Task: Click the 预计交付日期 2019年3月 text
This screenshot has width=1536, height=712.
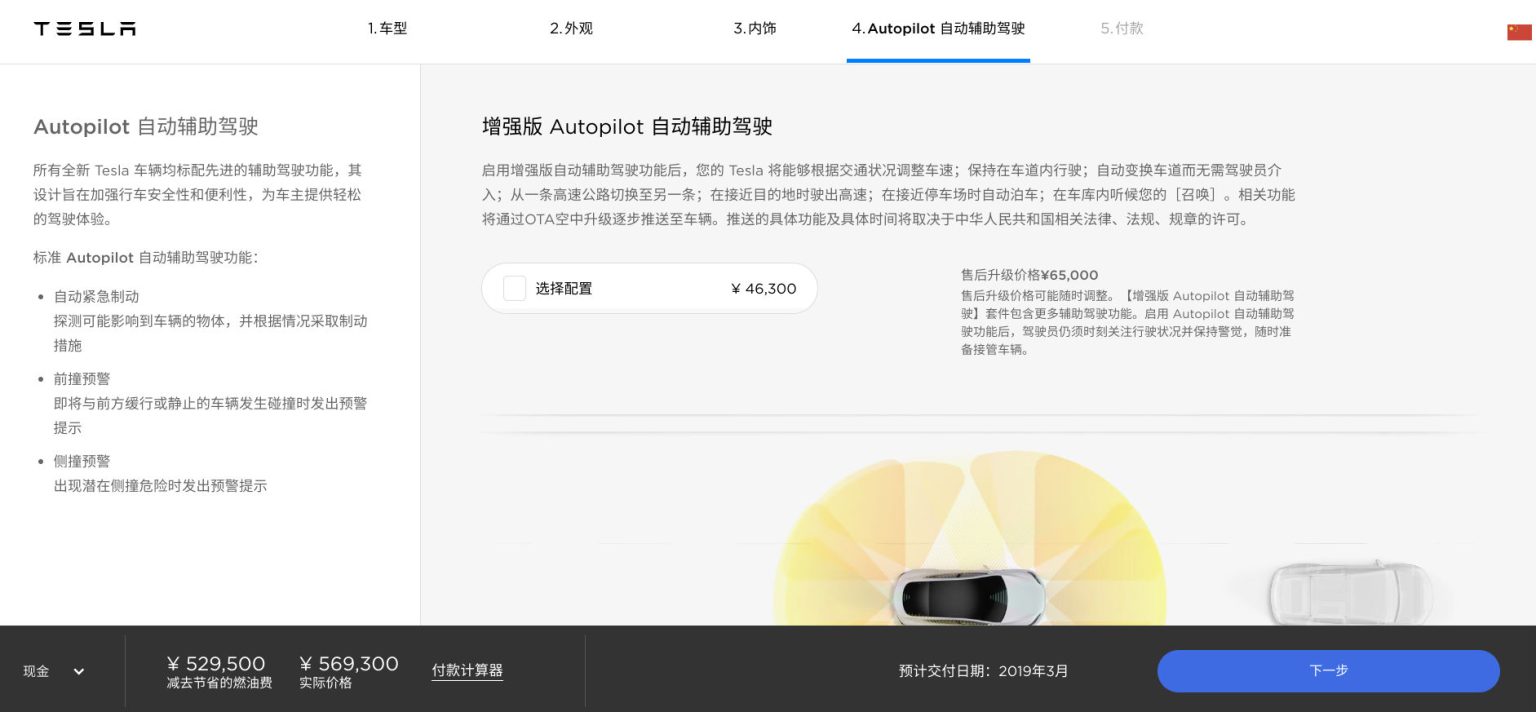Action: pyautogui.click(x=983, y=671)
